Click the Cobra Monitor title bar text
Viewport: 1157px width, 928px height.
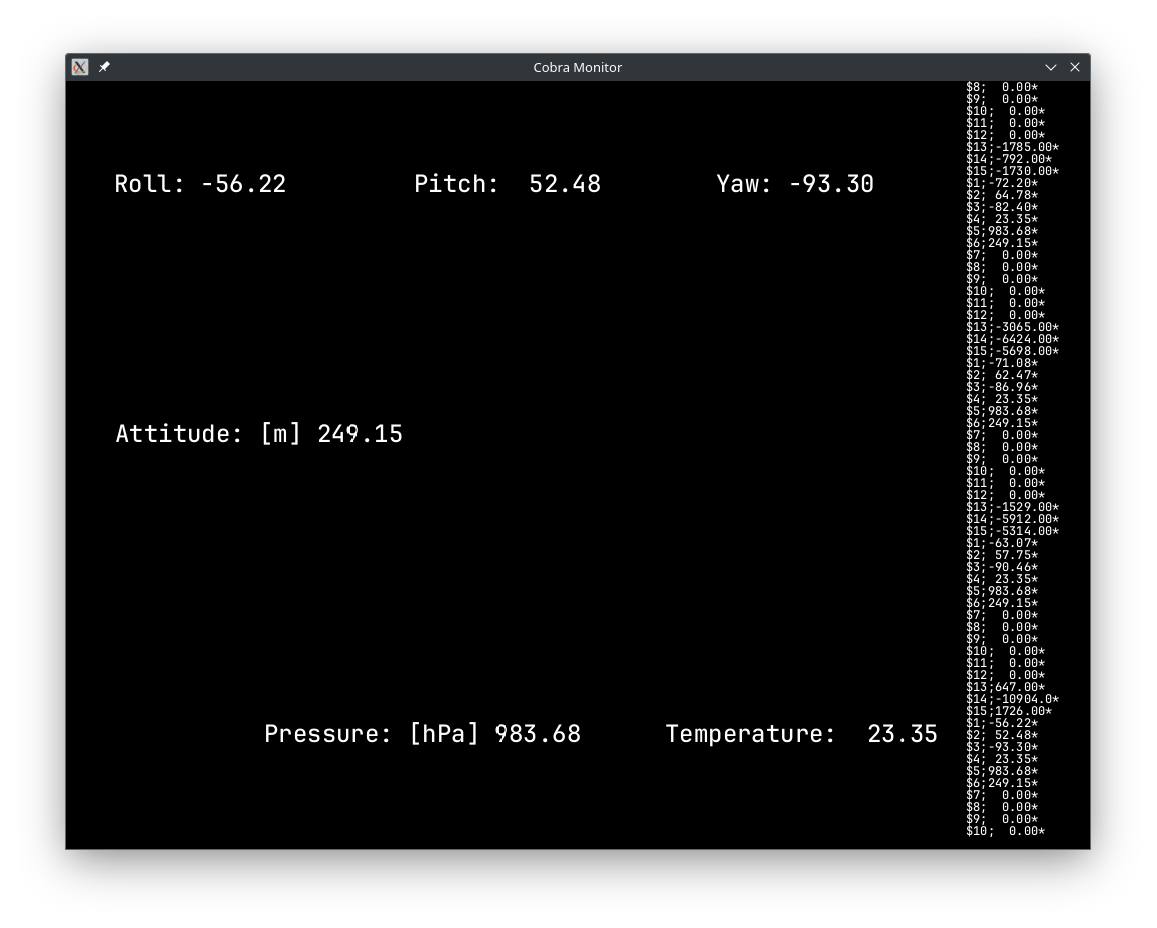point(577,67)
